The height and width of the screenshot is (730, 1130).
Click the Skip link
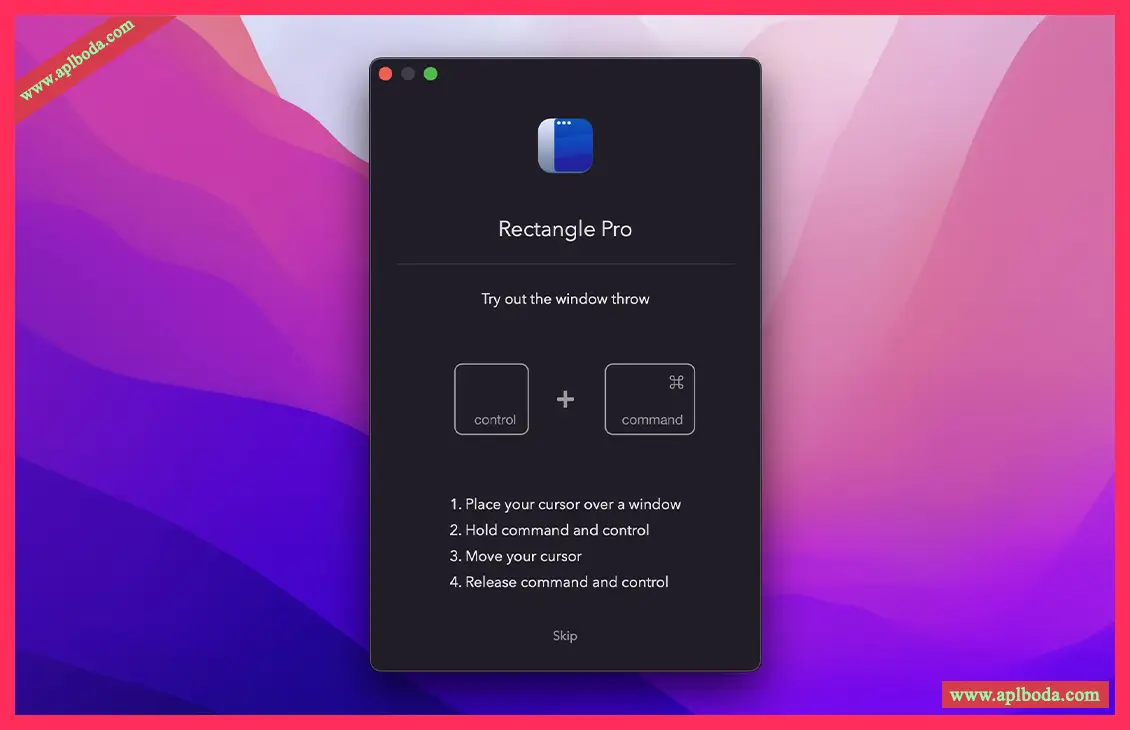pyautogui.click(x=565, y=636)
